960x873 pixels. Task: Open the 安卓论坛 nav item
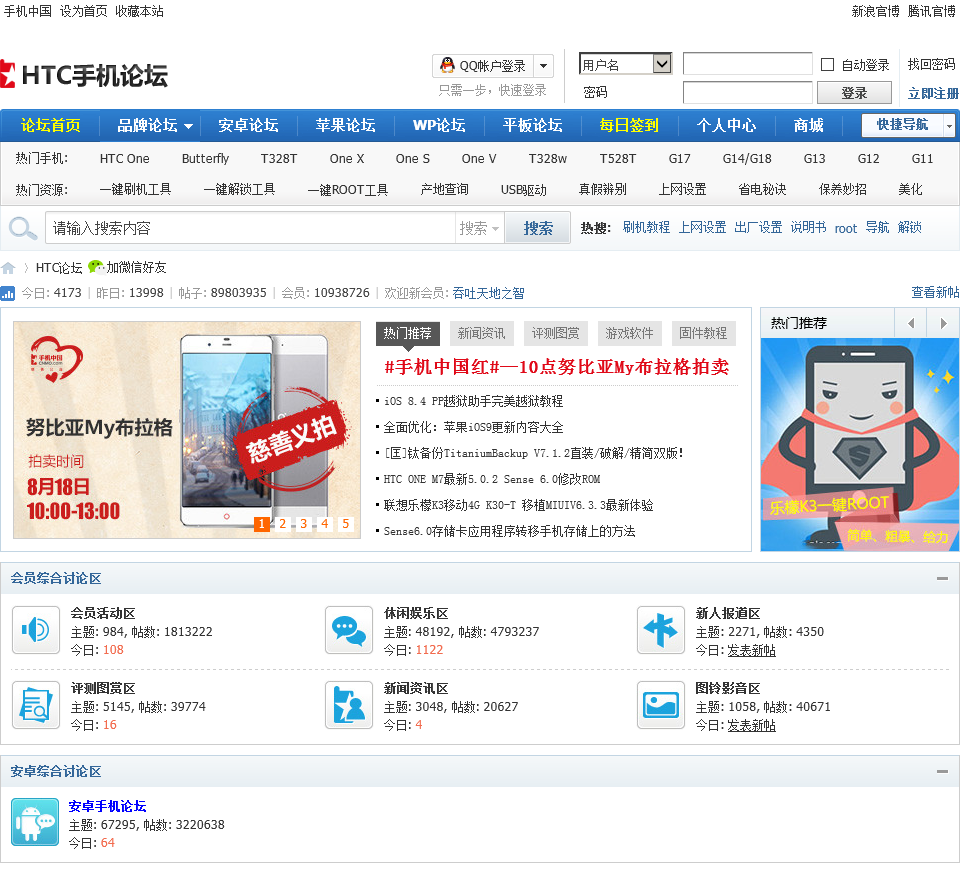pos(248,126)
